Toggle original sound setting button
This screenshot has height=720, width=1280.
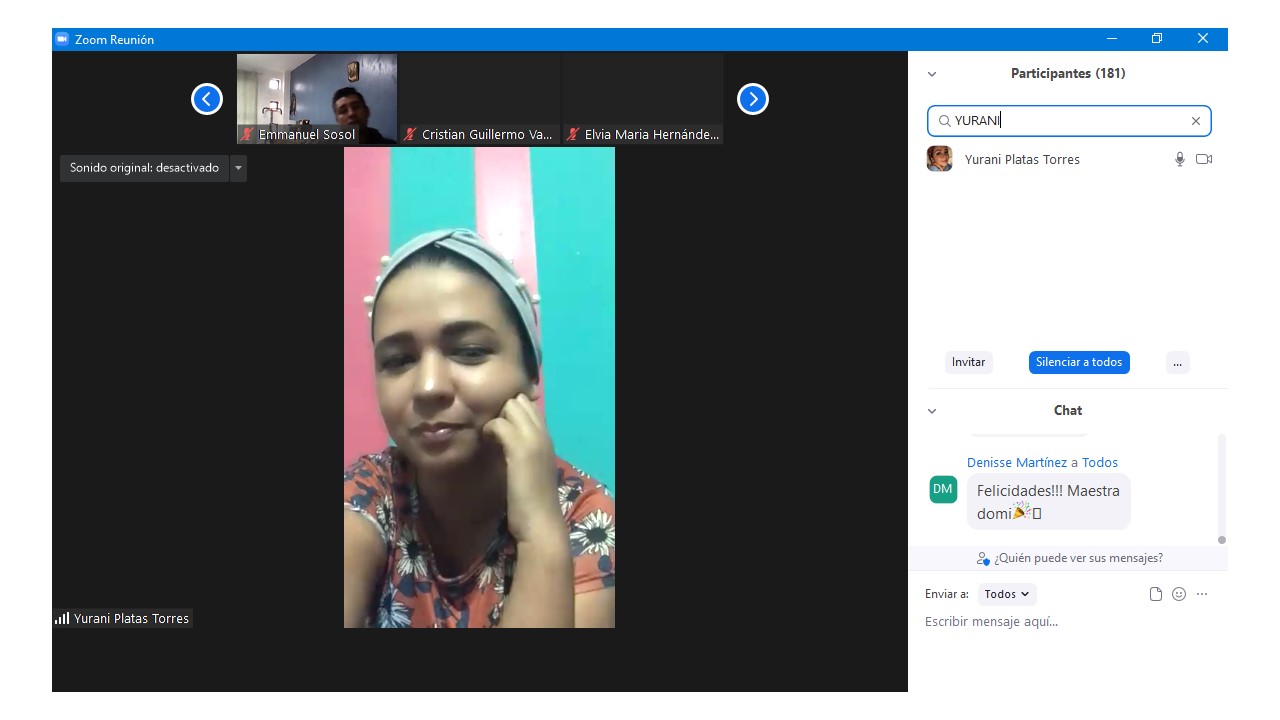click(144, 168)
